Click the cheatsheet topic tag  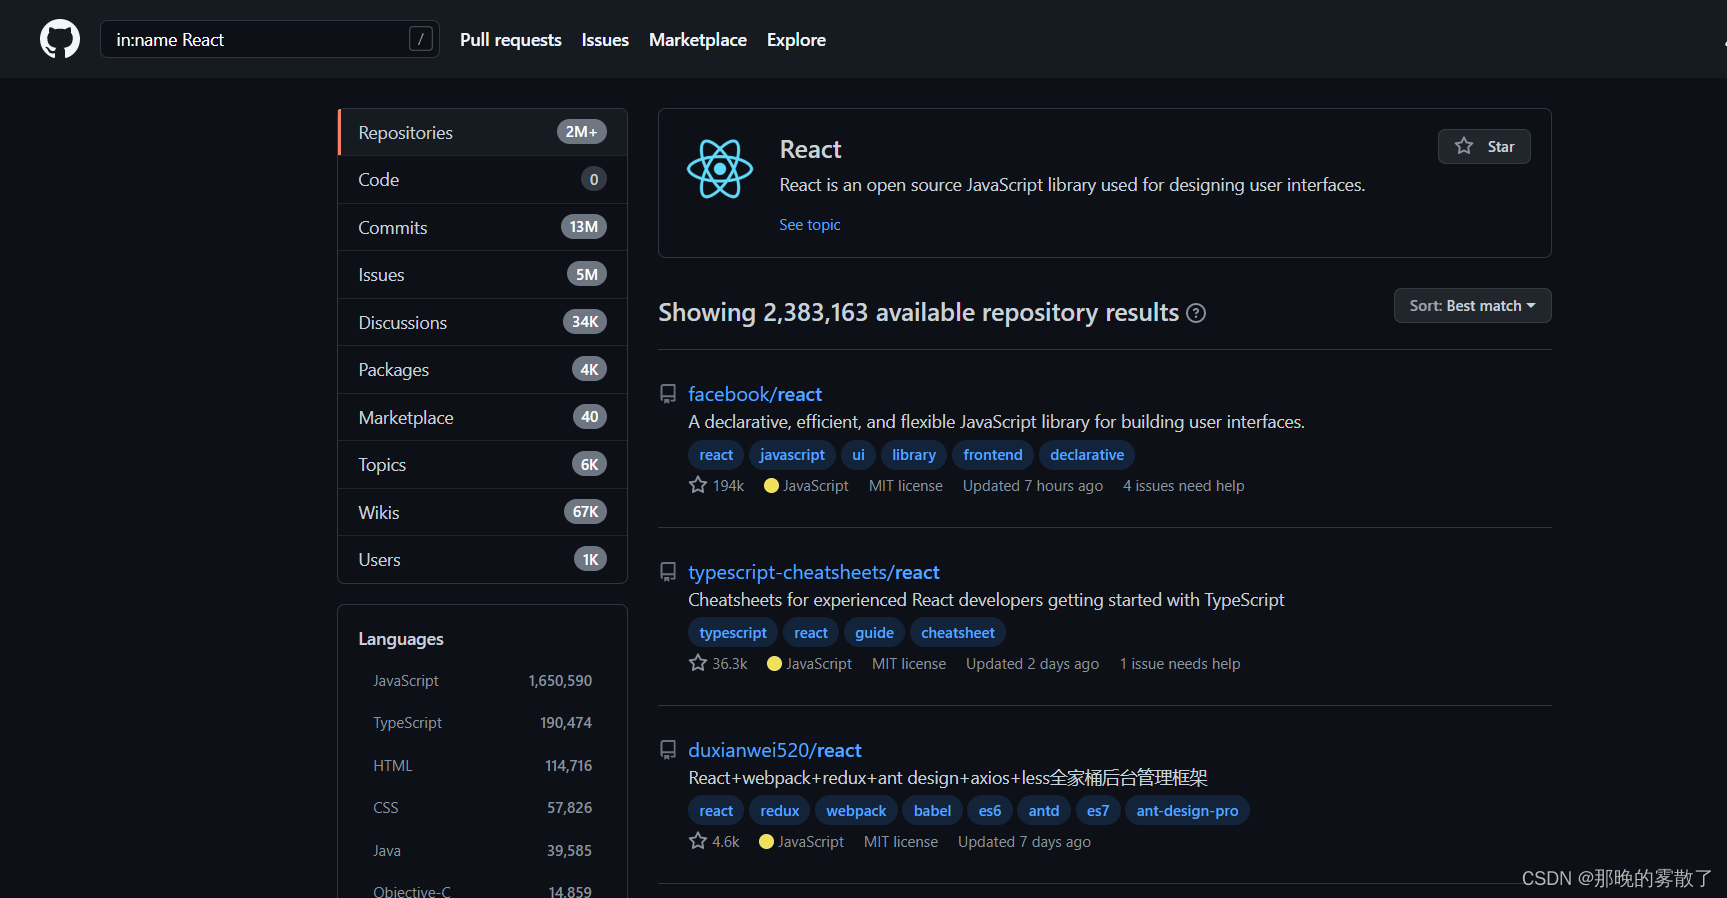[x=958, y=633]
